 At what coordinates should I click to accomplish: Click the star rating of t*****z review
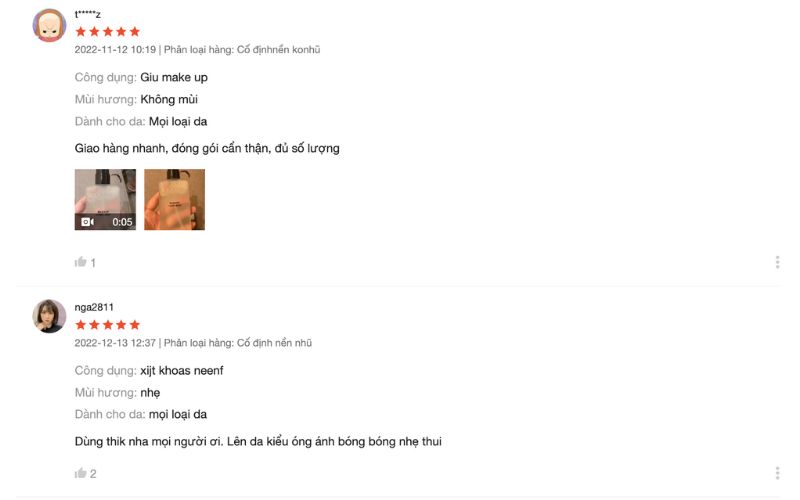pos(108,32)
